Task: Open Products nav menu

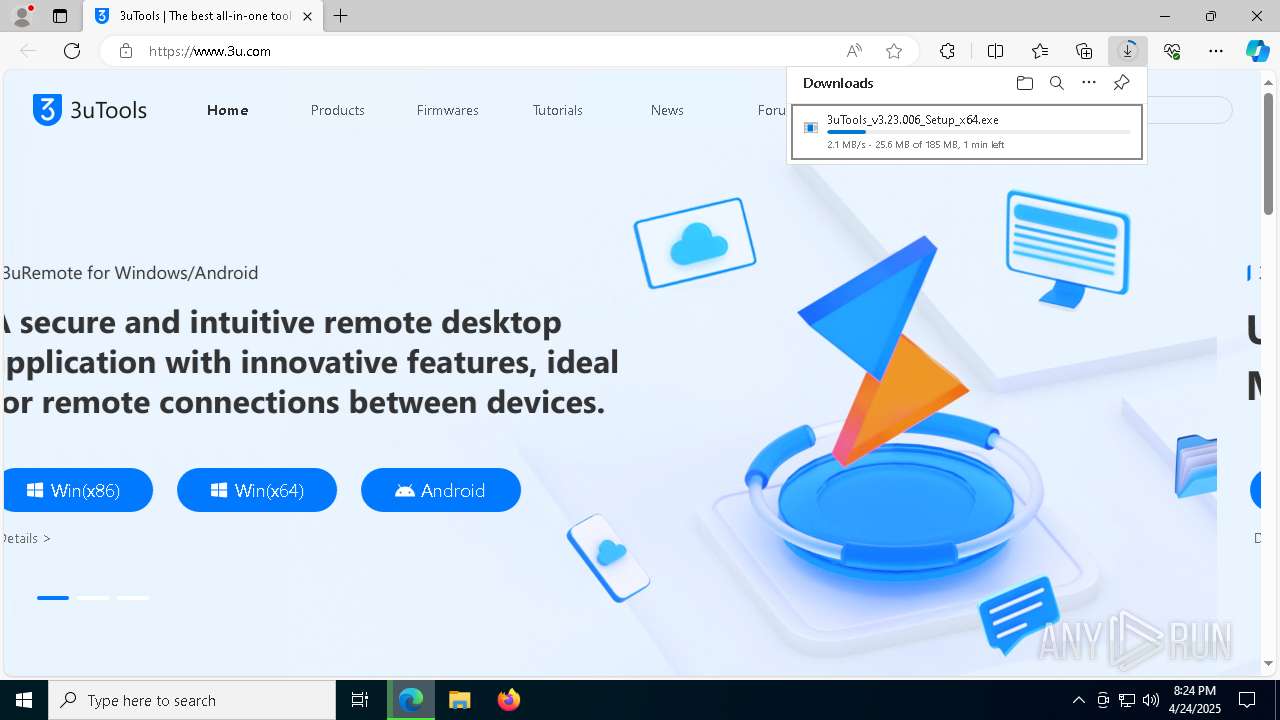Action: coord(338,110)
